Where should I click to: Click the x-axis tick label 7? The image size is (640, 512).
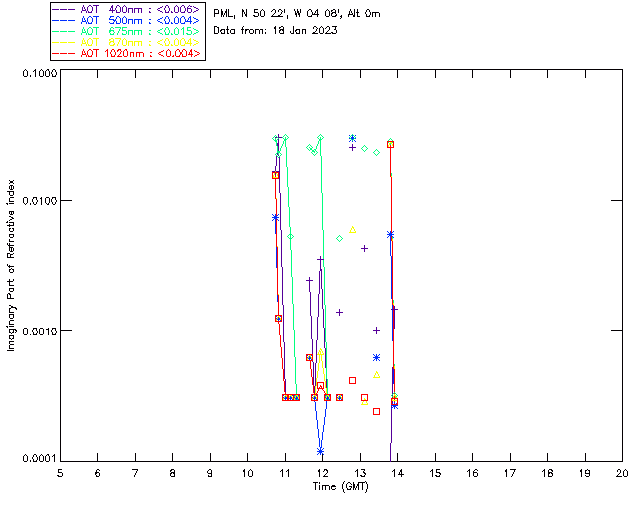coord(135,474)
